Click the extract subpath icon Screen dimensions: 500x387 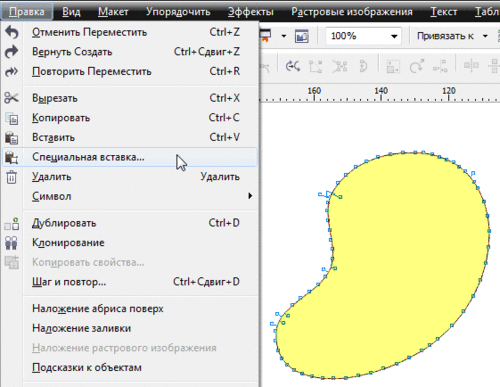[339, 66]
